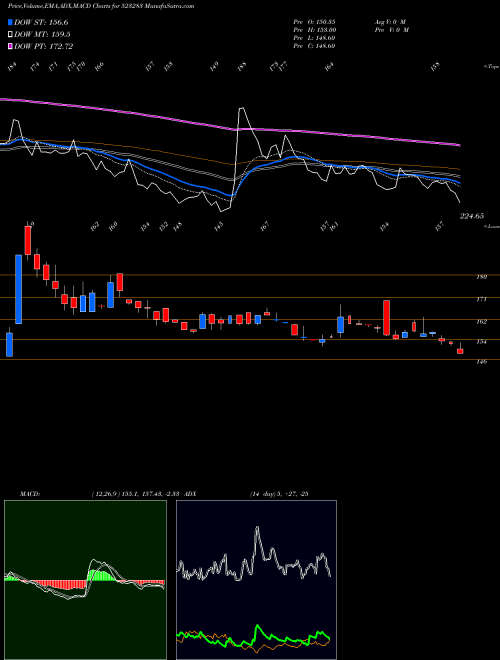This screenshot has width=500, height=660.
Task: Click the 146 price level label
Action: click(481, 362)
